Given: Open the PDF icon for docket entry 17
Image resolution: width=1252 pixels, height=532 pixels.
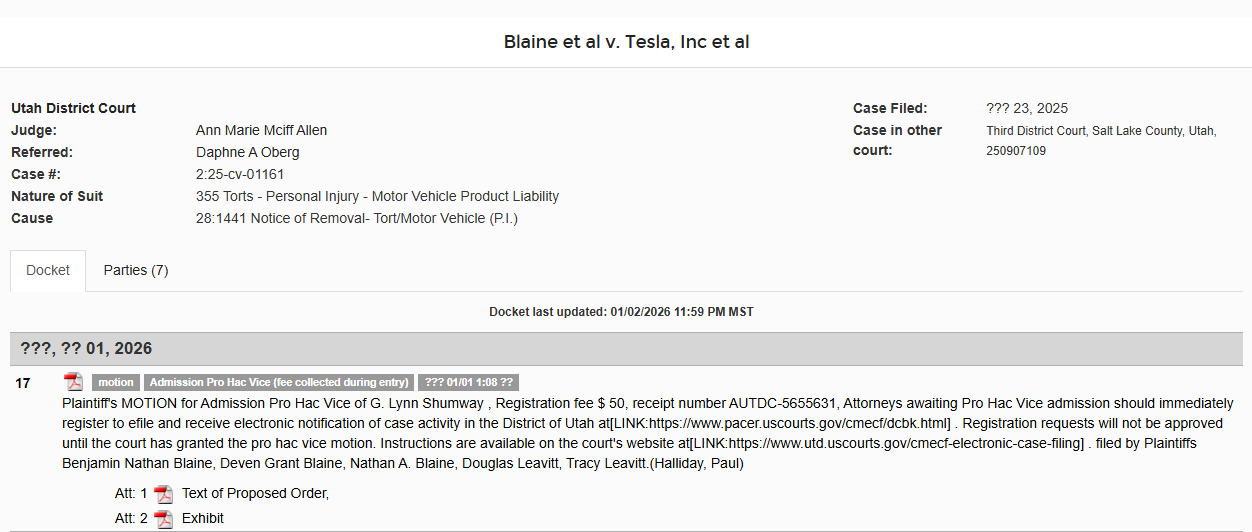Looking at the screenshot, I should tap(73, 382).
